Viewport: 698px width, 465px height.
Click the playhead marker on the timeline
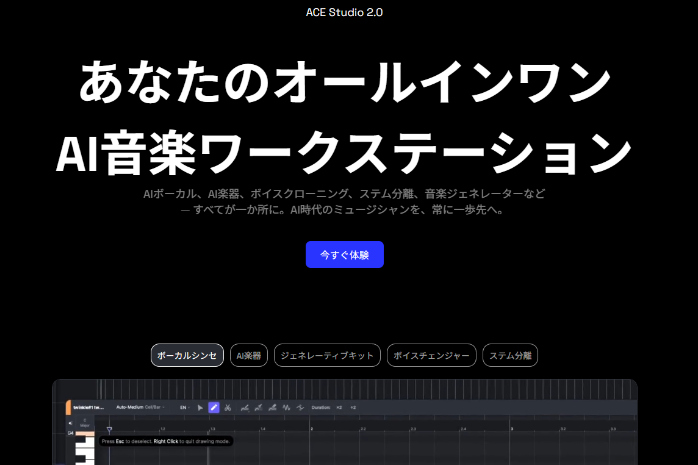point(110,428)
